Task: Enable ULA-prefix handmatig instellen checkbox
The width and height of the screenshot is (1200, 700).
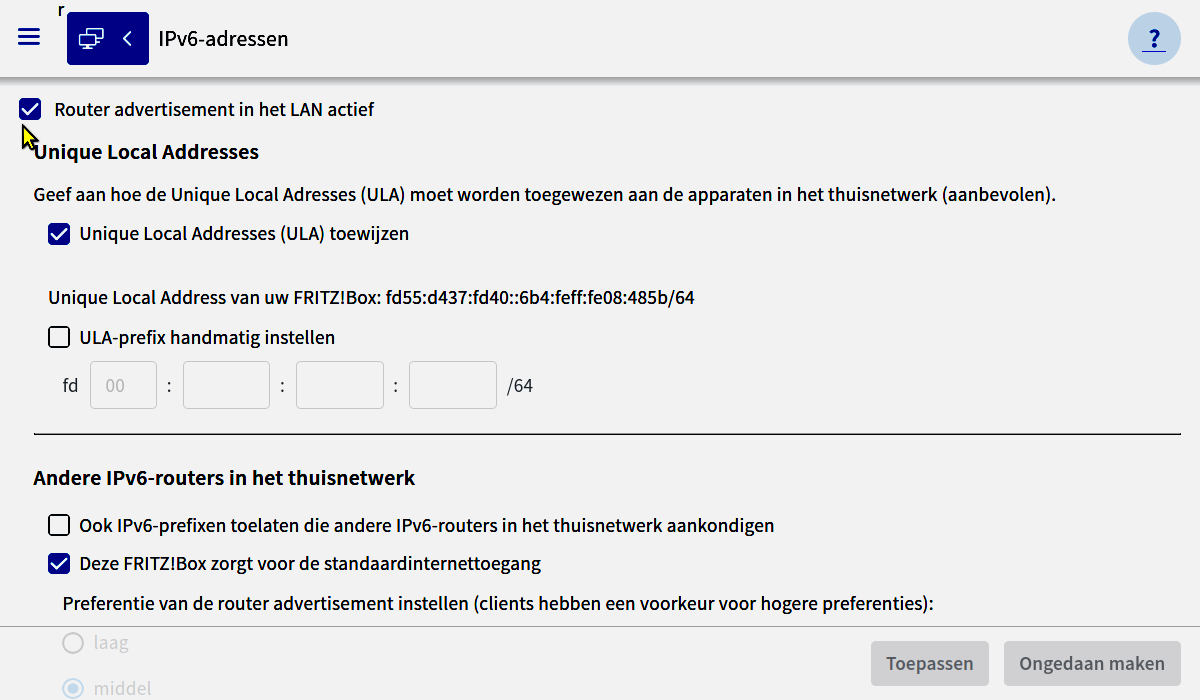Action: 59,337
